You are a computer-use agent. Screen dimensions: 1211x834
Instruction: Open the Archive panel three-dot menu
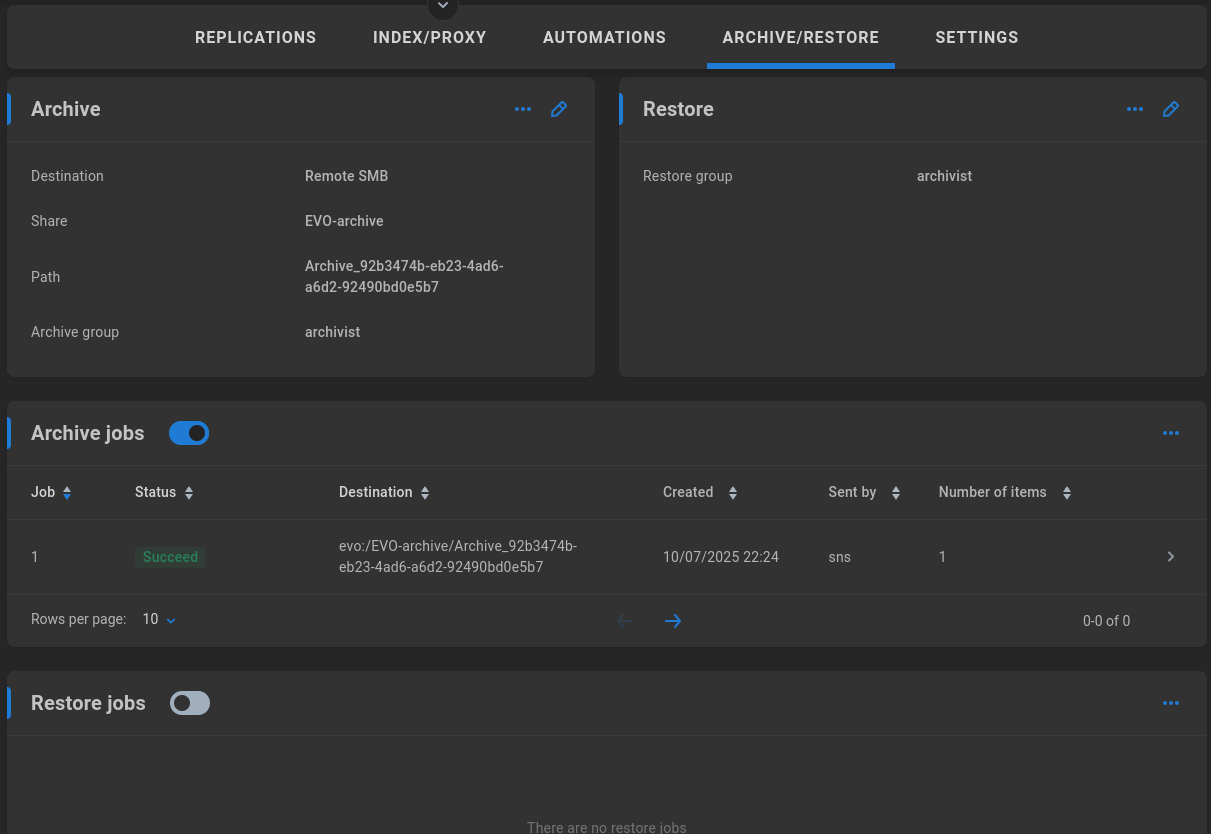(523, 109)
